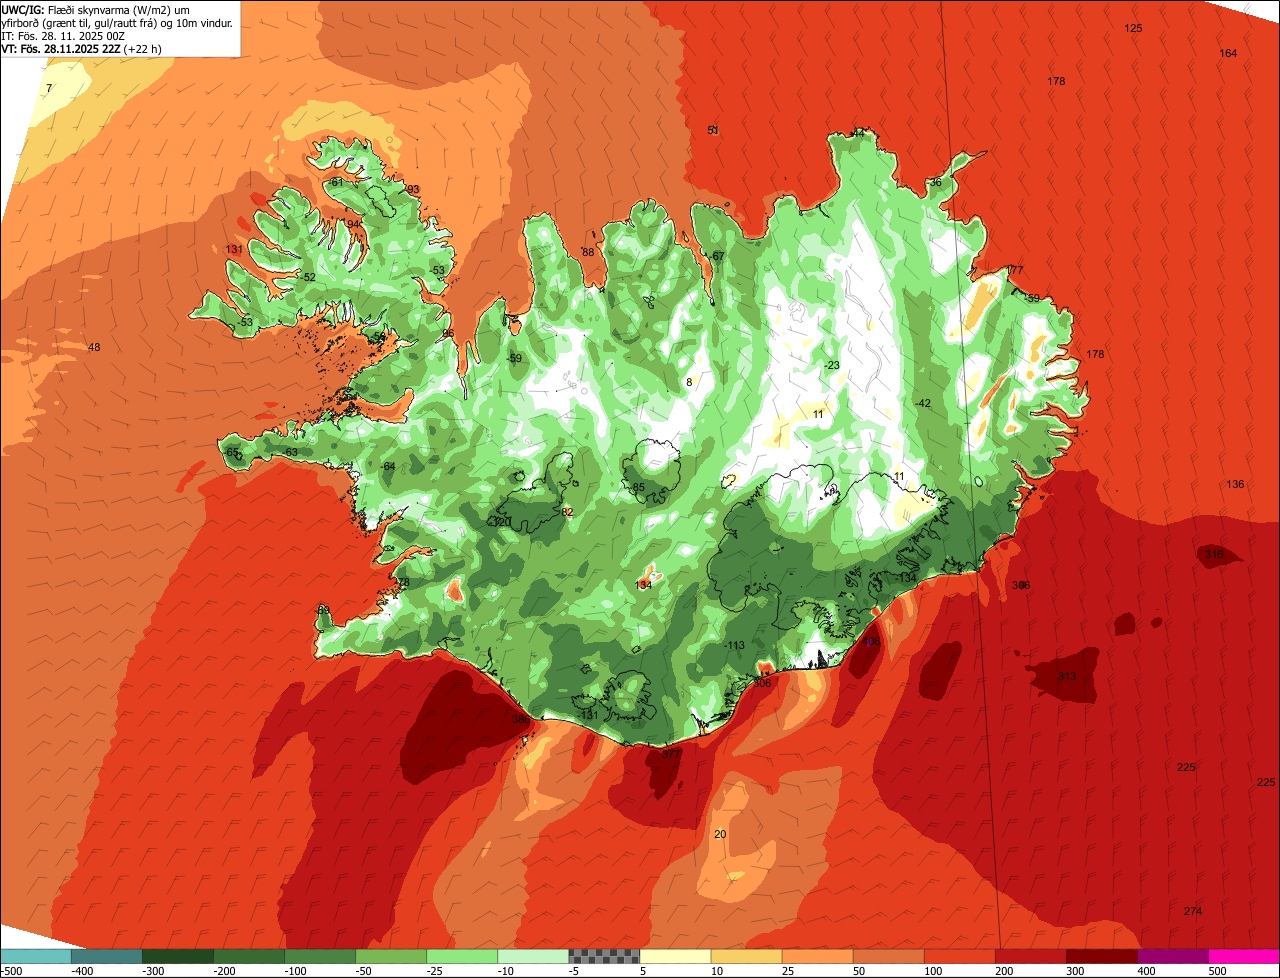This screenshot has height=978, width=1280.
Task: Click the red-orange 100 to 200 legend swatch
Action: [x=959, y=956]
